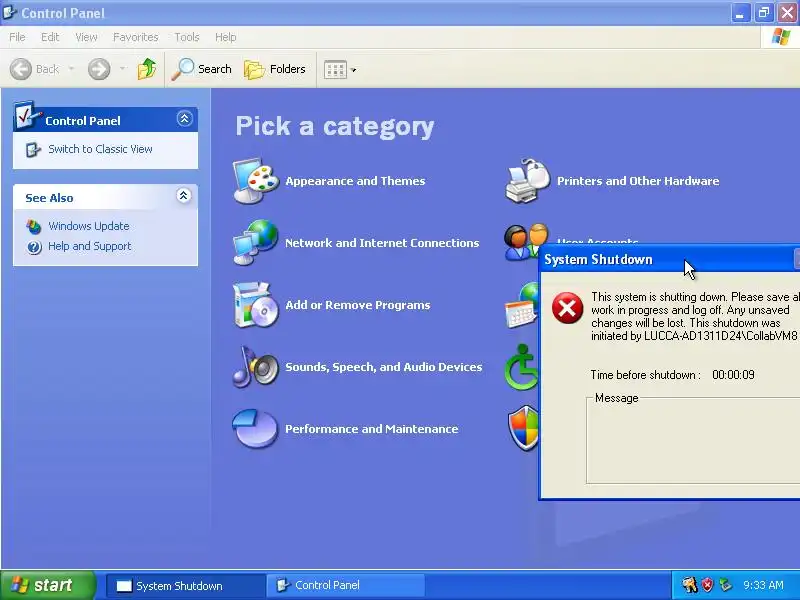The height and width of the screenshot is (600, 800).
Task: Open the File menu
Action: (x=17, y=37)
